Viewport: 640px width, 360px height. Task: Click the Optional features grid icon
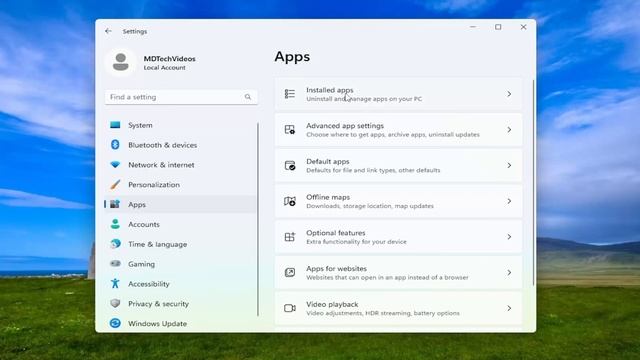pyautogui.click(x=290, y=237)
